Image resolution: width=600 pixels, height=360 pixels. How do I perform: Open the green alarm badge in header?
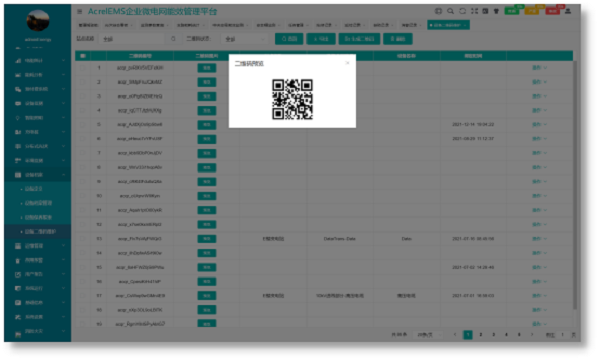(x=512, y=11)
